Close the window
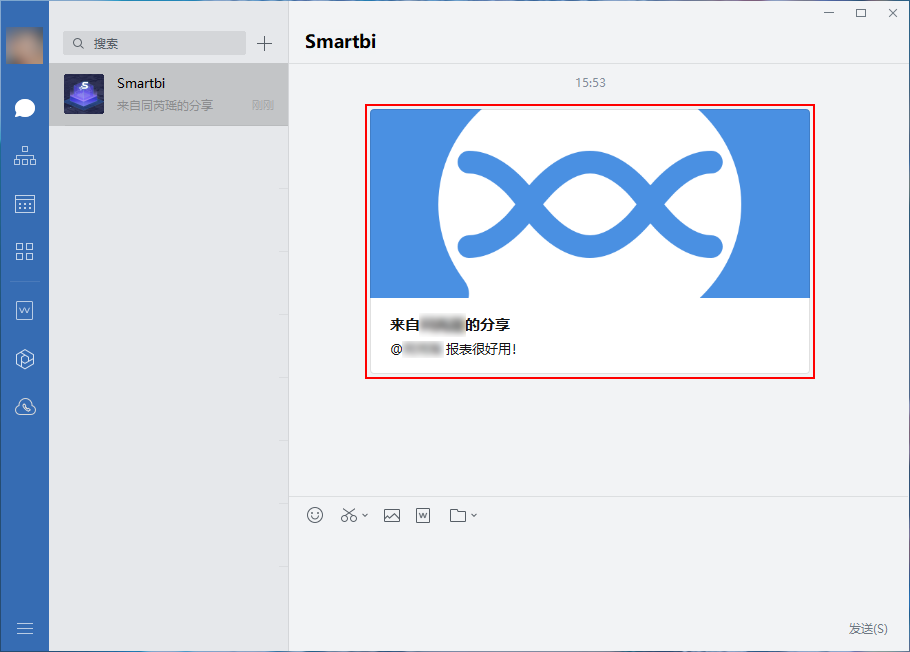Viewport: 910px width, 652px height. 893,13
